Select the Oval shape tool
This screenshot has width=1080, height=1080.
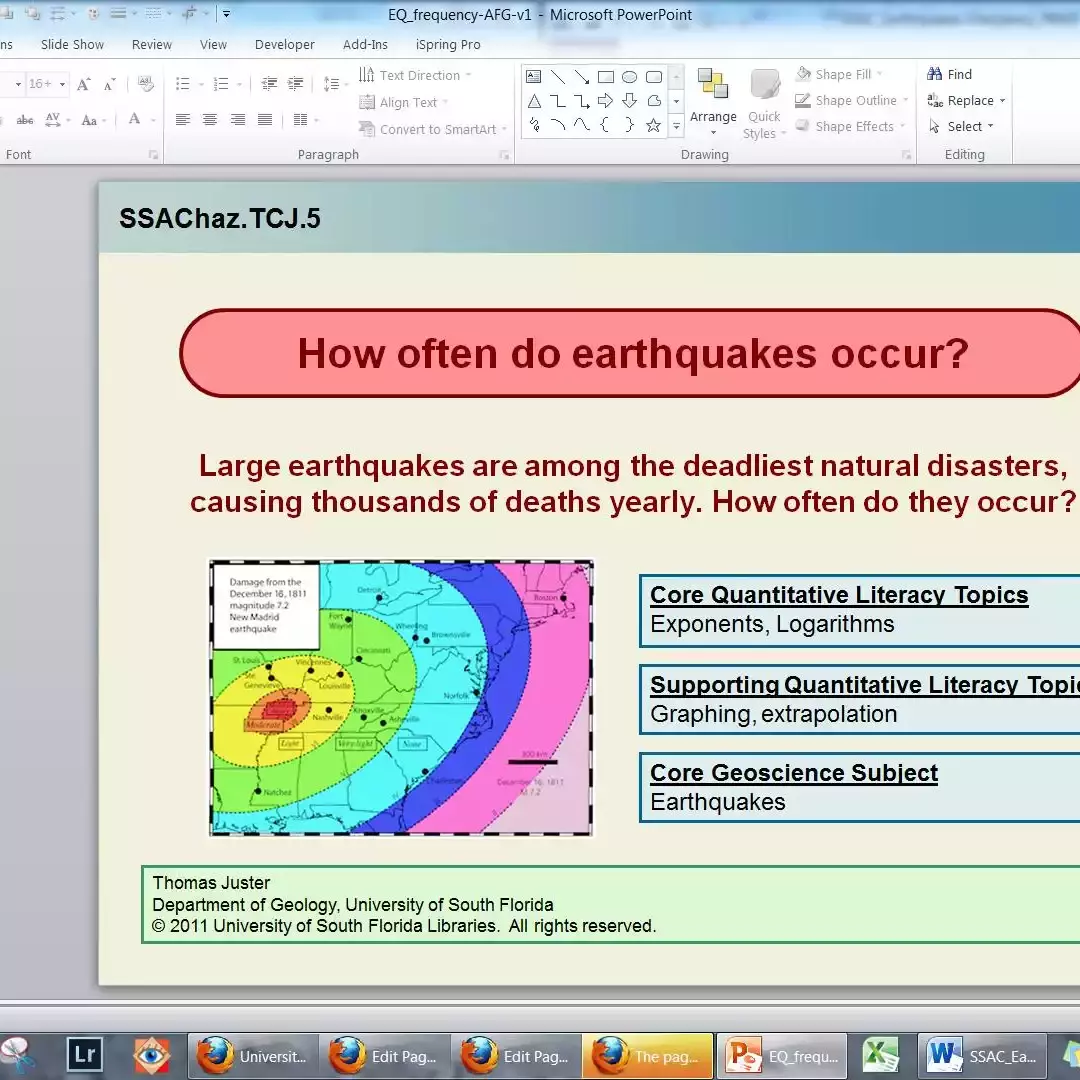click(x=630, y=77)
